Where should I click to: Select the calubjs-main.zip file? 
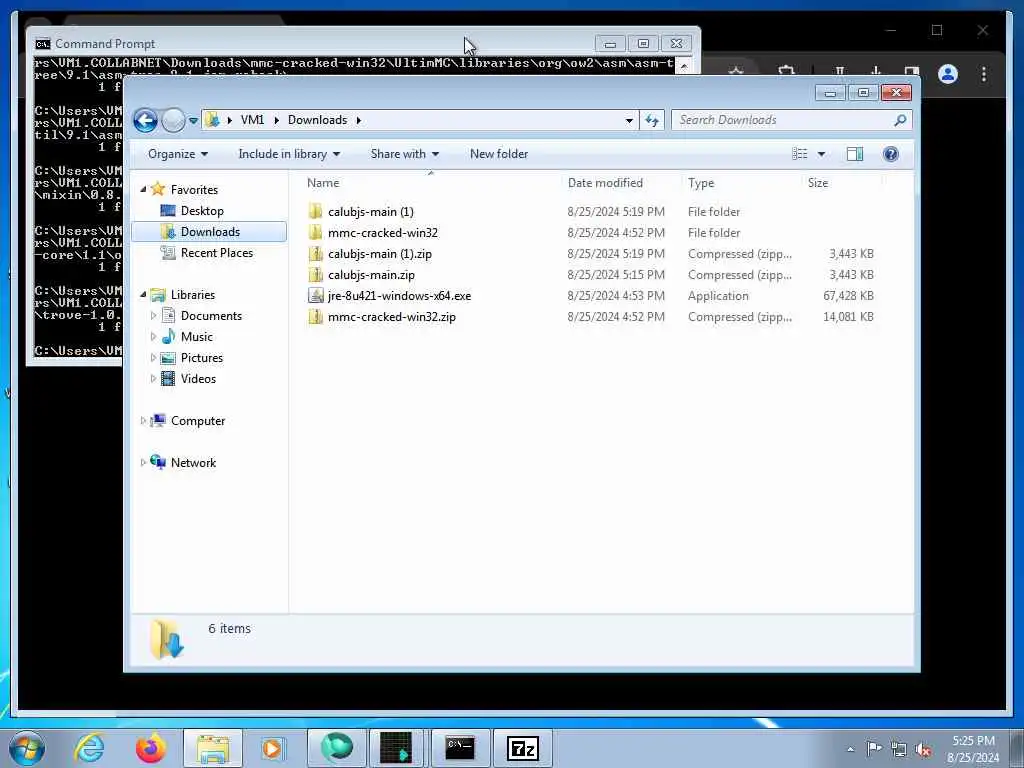tap(371, 274)
